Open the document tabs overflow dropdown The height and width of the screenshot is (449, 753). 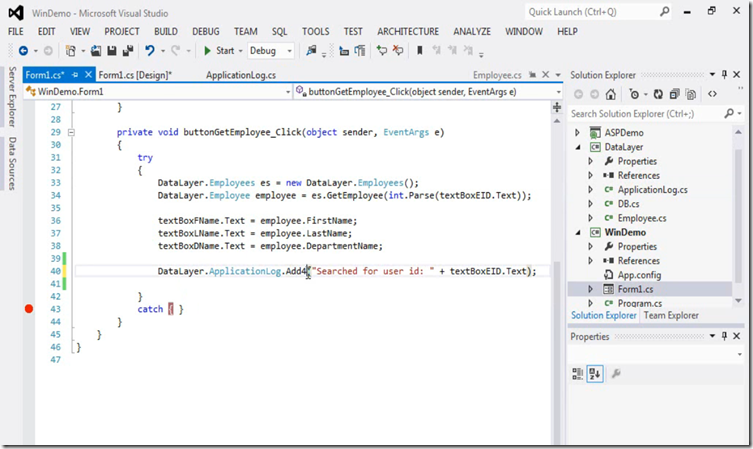point(558,75)
